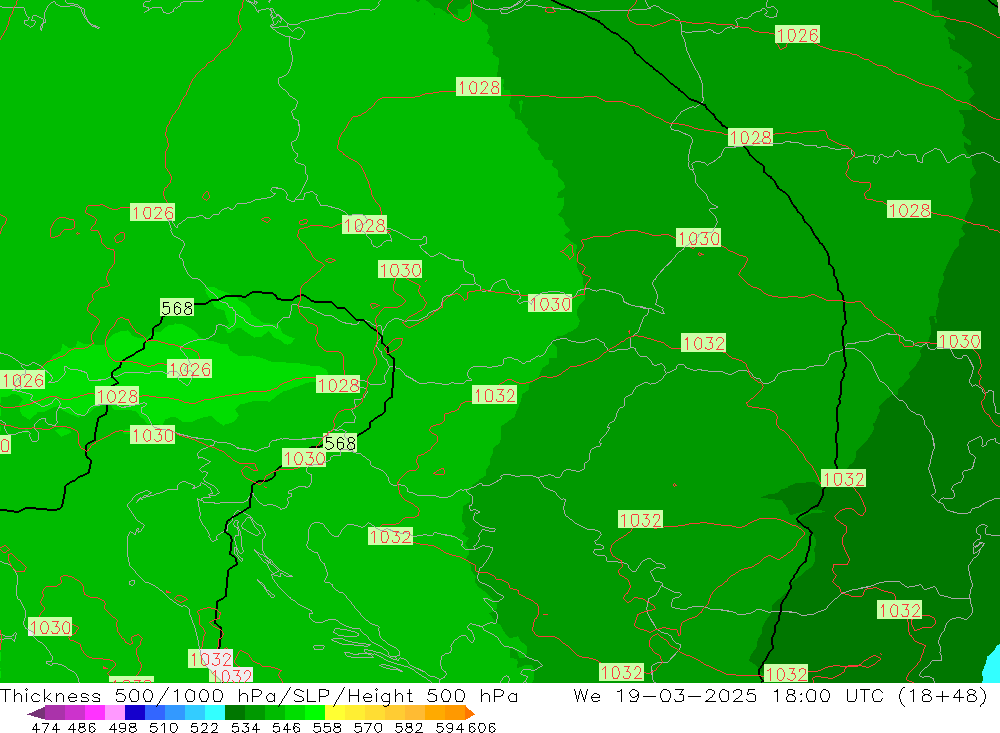Click the legend value 546
Screen dimensions: 1000x733
[x=286, y=727]
